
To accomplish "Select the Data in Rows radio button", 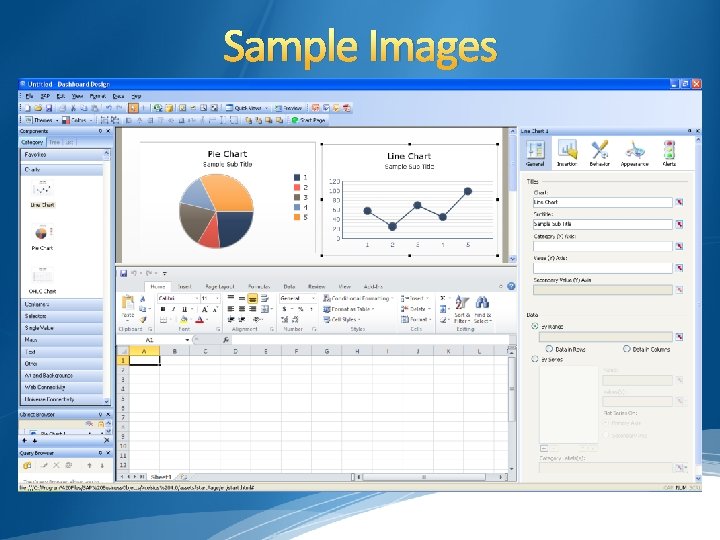I will pos(549,349).
